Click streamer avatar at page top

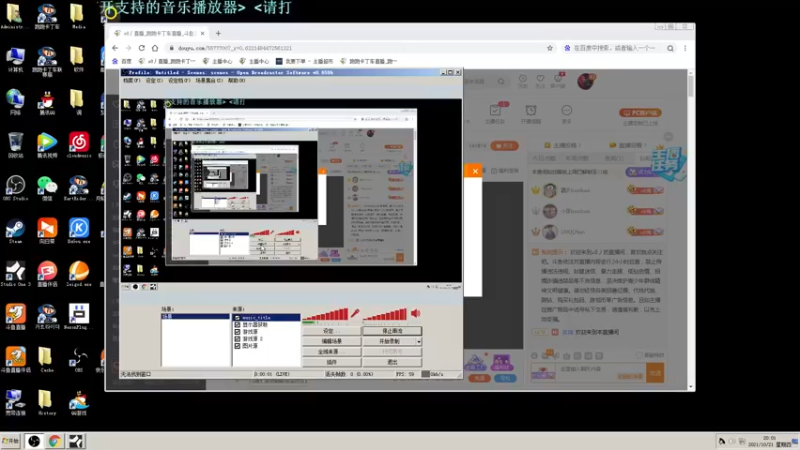(x=586, y=81)
